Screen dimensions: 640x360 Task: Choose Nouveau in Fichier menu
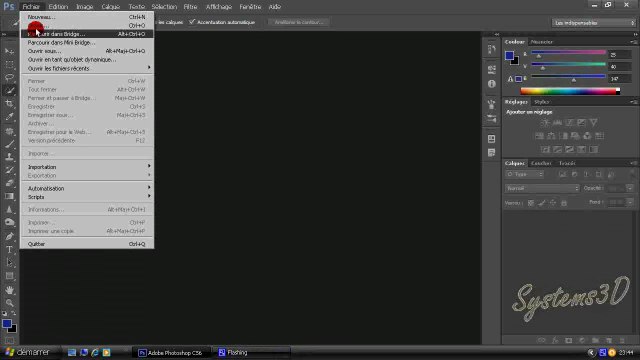click(87, 17)
